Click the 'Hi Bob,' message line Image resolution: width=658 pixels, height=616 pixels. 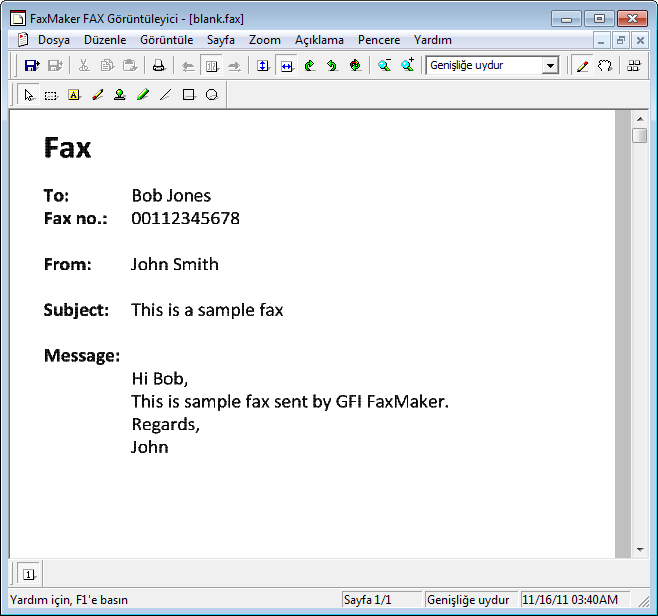pos(160,379)
